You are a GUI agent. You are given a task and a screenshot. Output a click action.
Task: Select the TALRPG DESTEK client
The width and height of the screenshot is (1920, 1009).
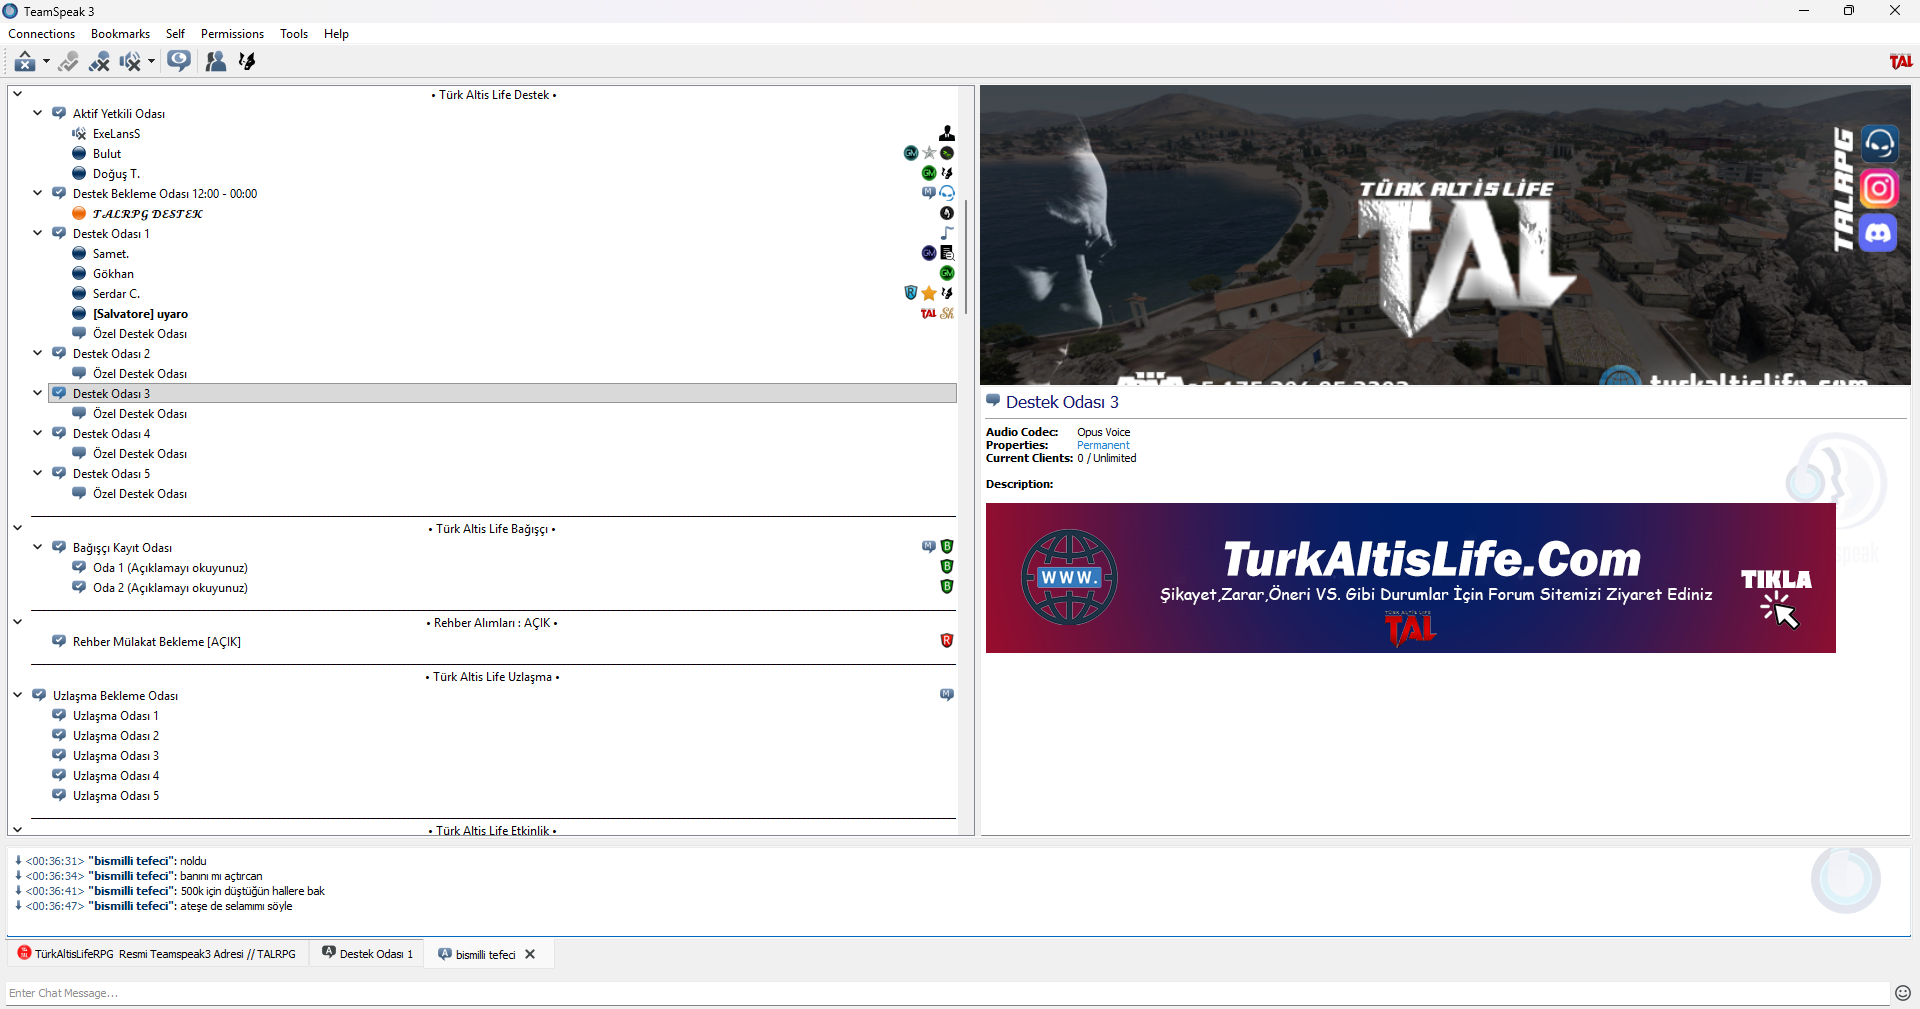click(x=147, y=213)
